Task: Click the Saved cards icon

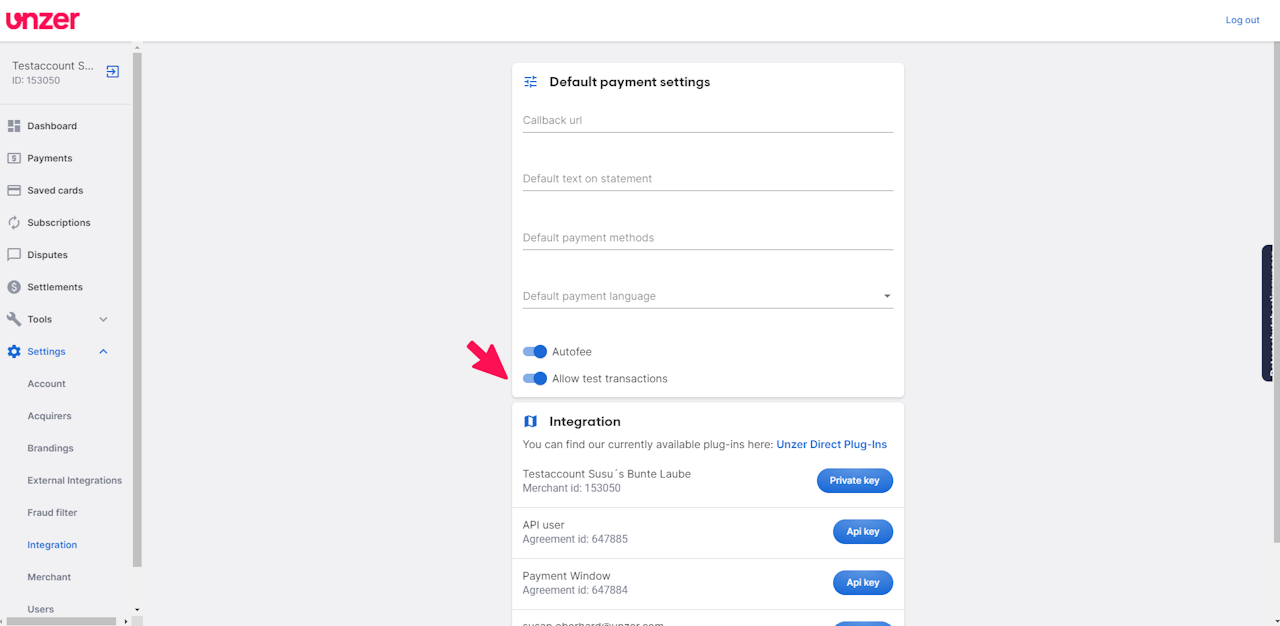Action: [x=14, y=190]
